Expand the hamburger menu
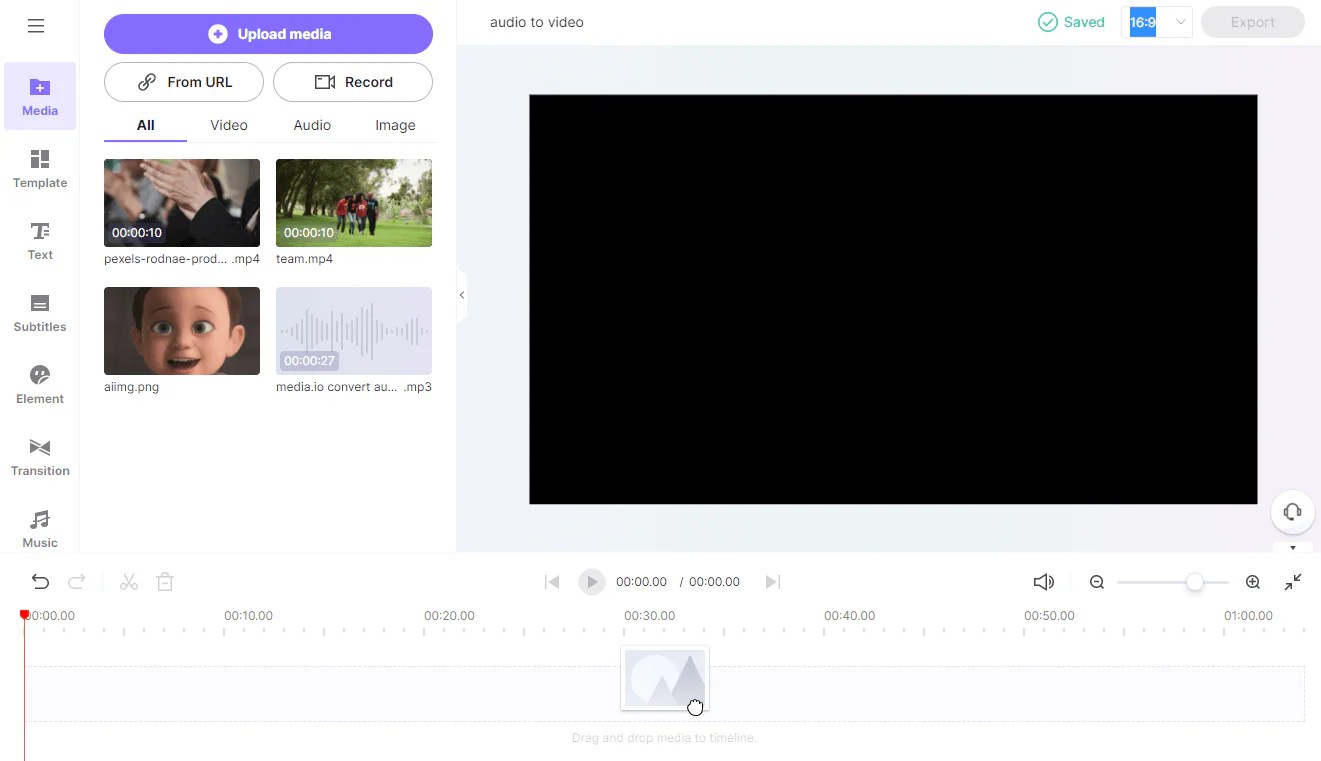1321x761 pixels. [37, 26]
